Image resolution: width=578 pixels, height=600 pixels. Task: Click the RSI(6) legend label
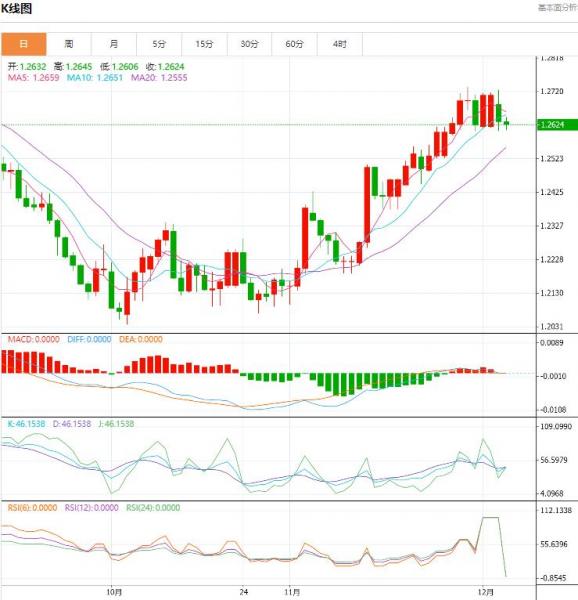[33, 508]
